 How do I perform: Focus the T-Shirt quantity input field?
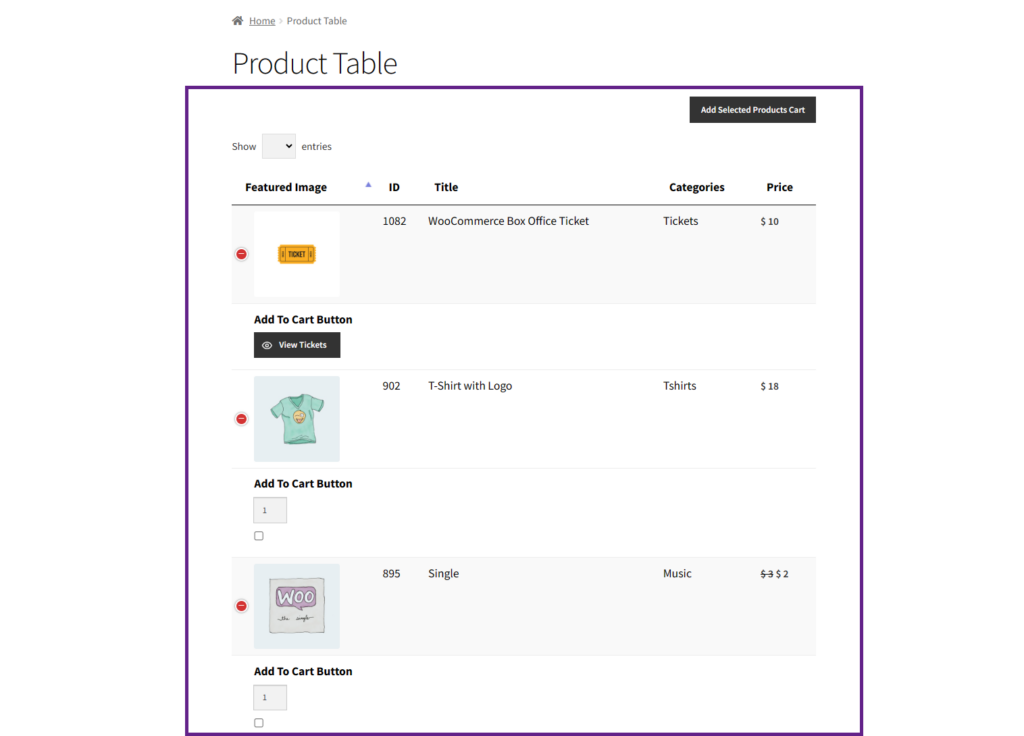(270, 510)
